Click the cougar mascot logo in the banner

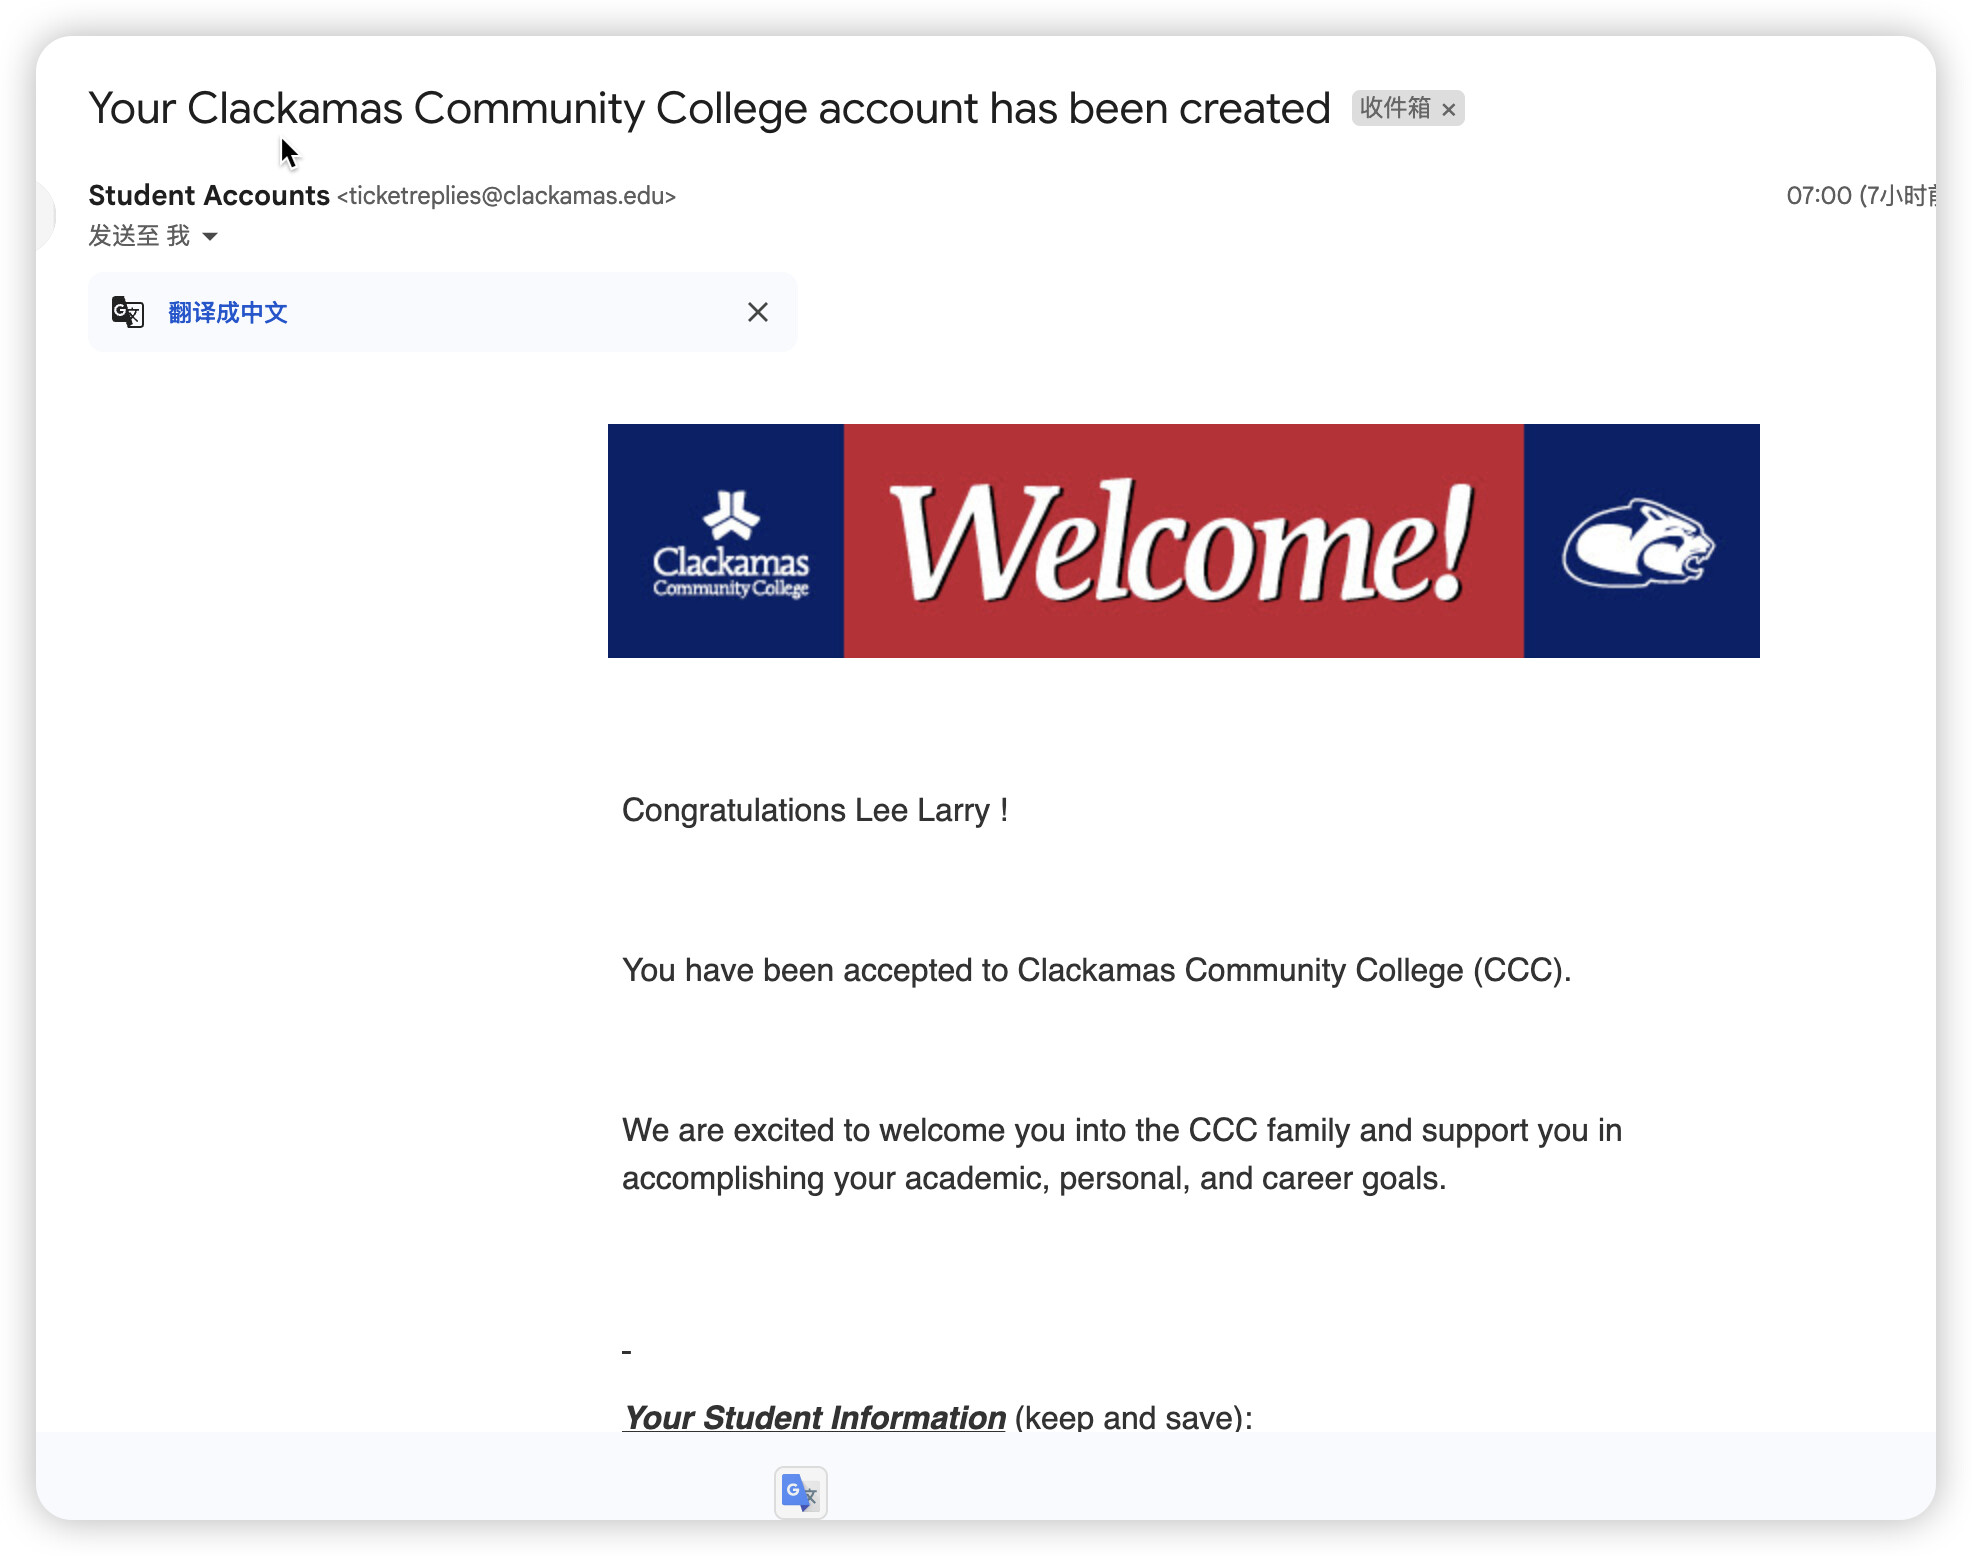point(1638,542)
